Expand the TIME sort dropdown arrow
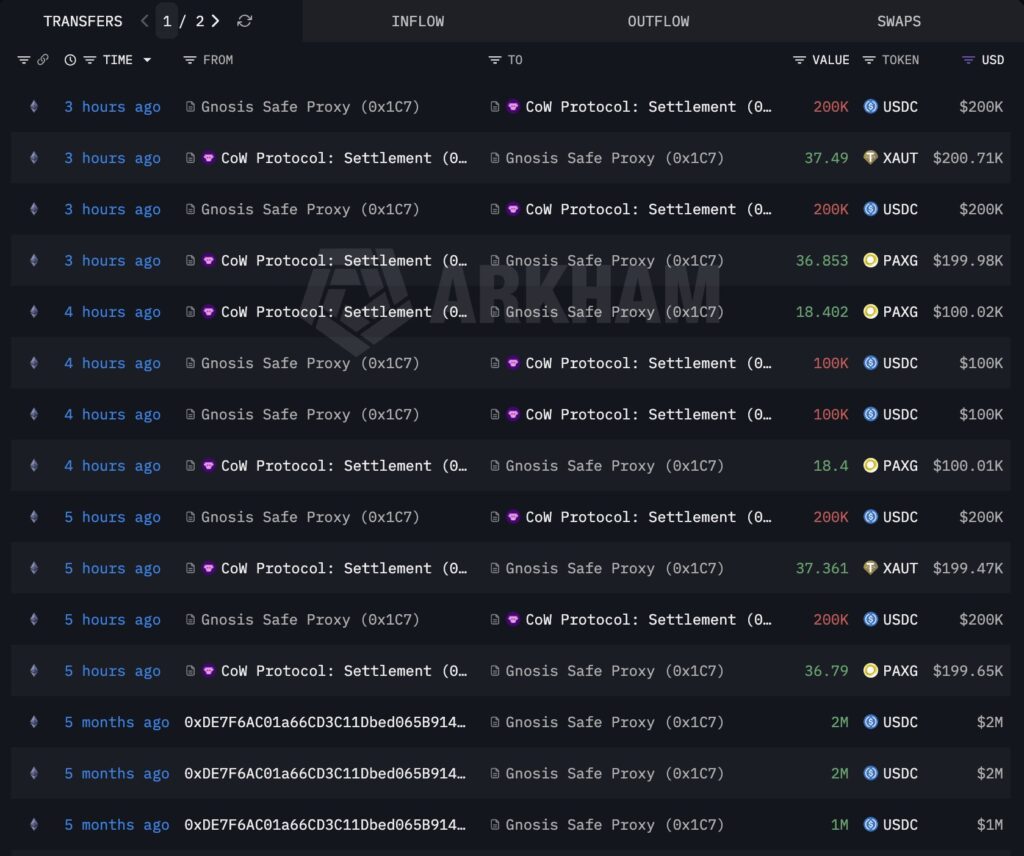Screen dimensions: 1024x856 tap(148, 60)
